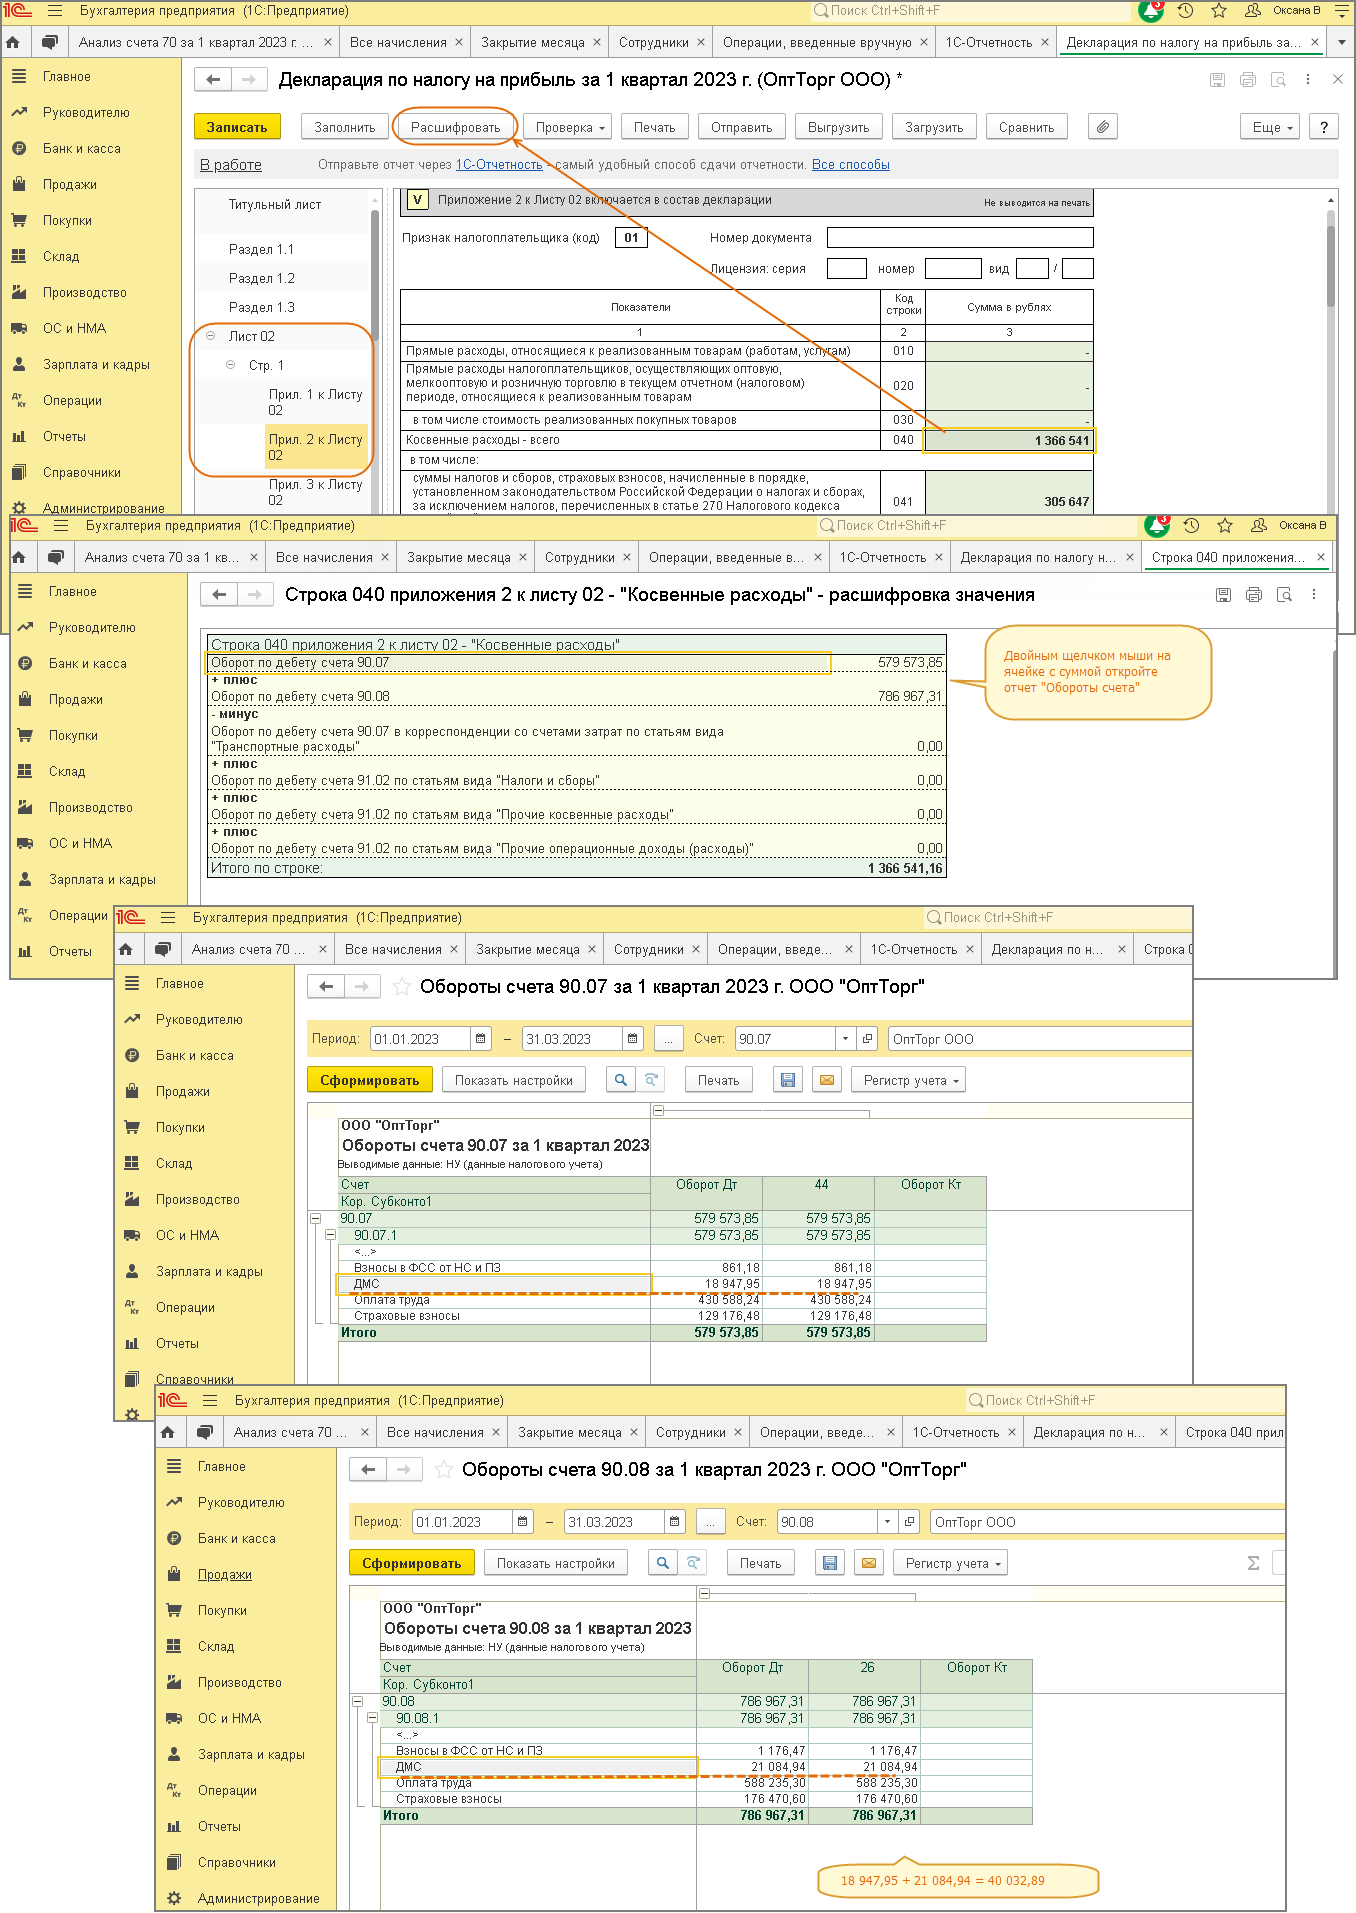Collapse the Лист 02 tree node
1356x1913 pixels.
point(211,336)
